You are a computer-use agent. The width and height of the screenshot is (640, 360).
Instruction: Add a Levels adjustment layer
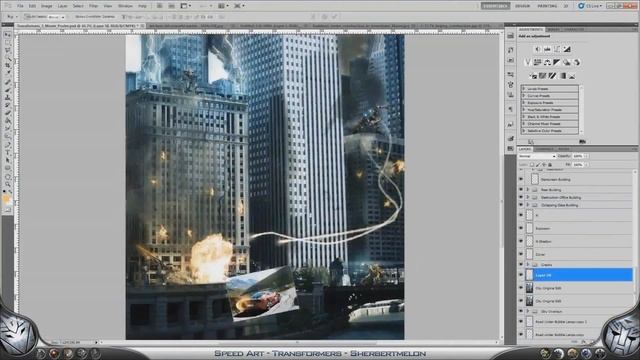547,49
